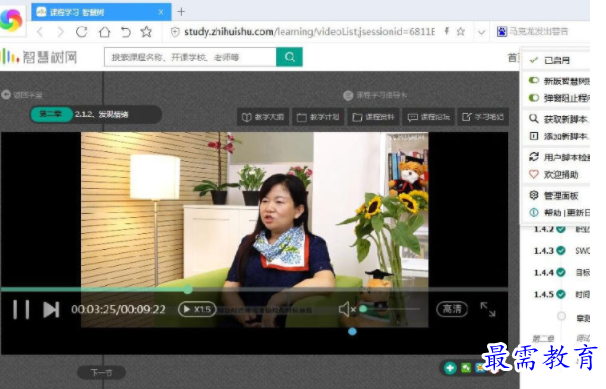Bookmark page with address bar star
The image size is (606, 389).
[x=461, y=32]
